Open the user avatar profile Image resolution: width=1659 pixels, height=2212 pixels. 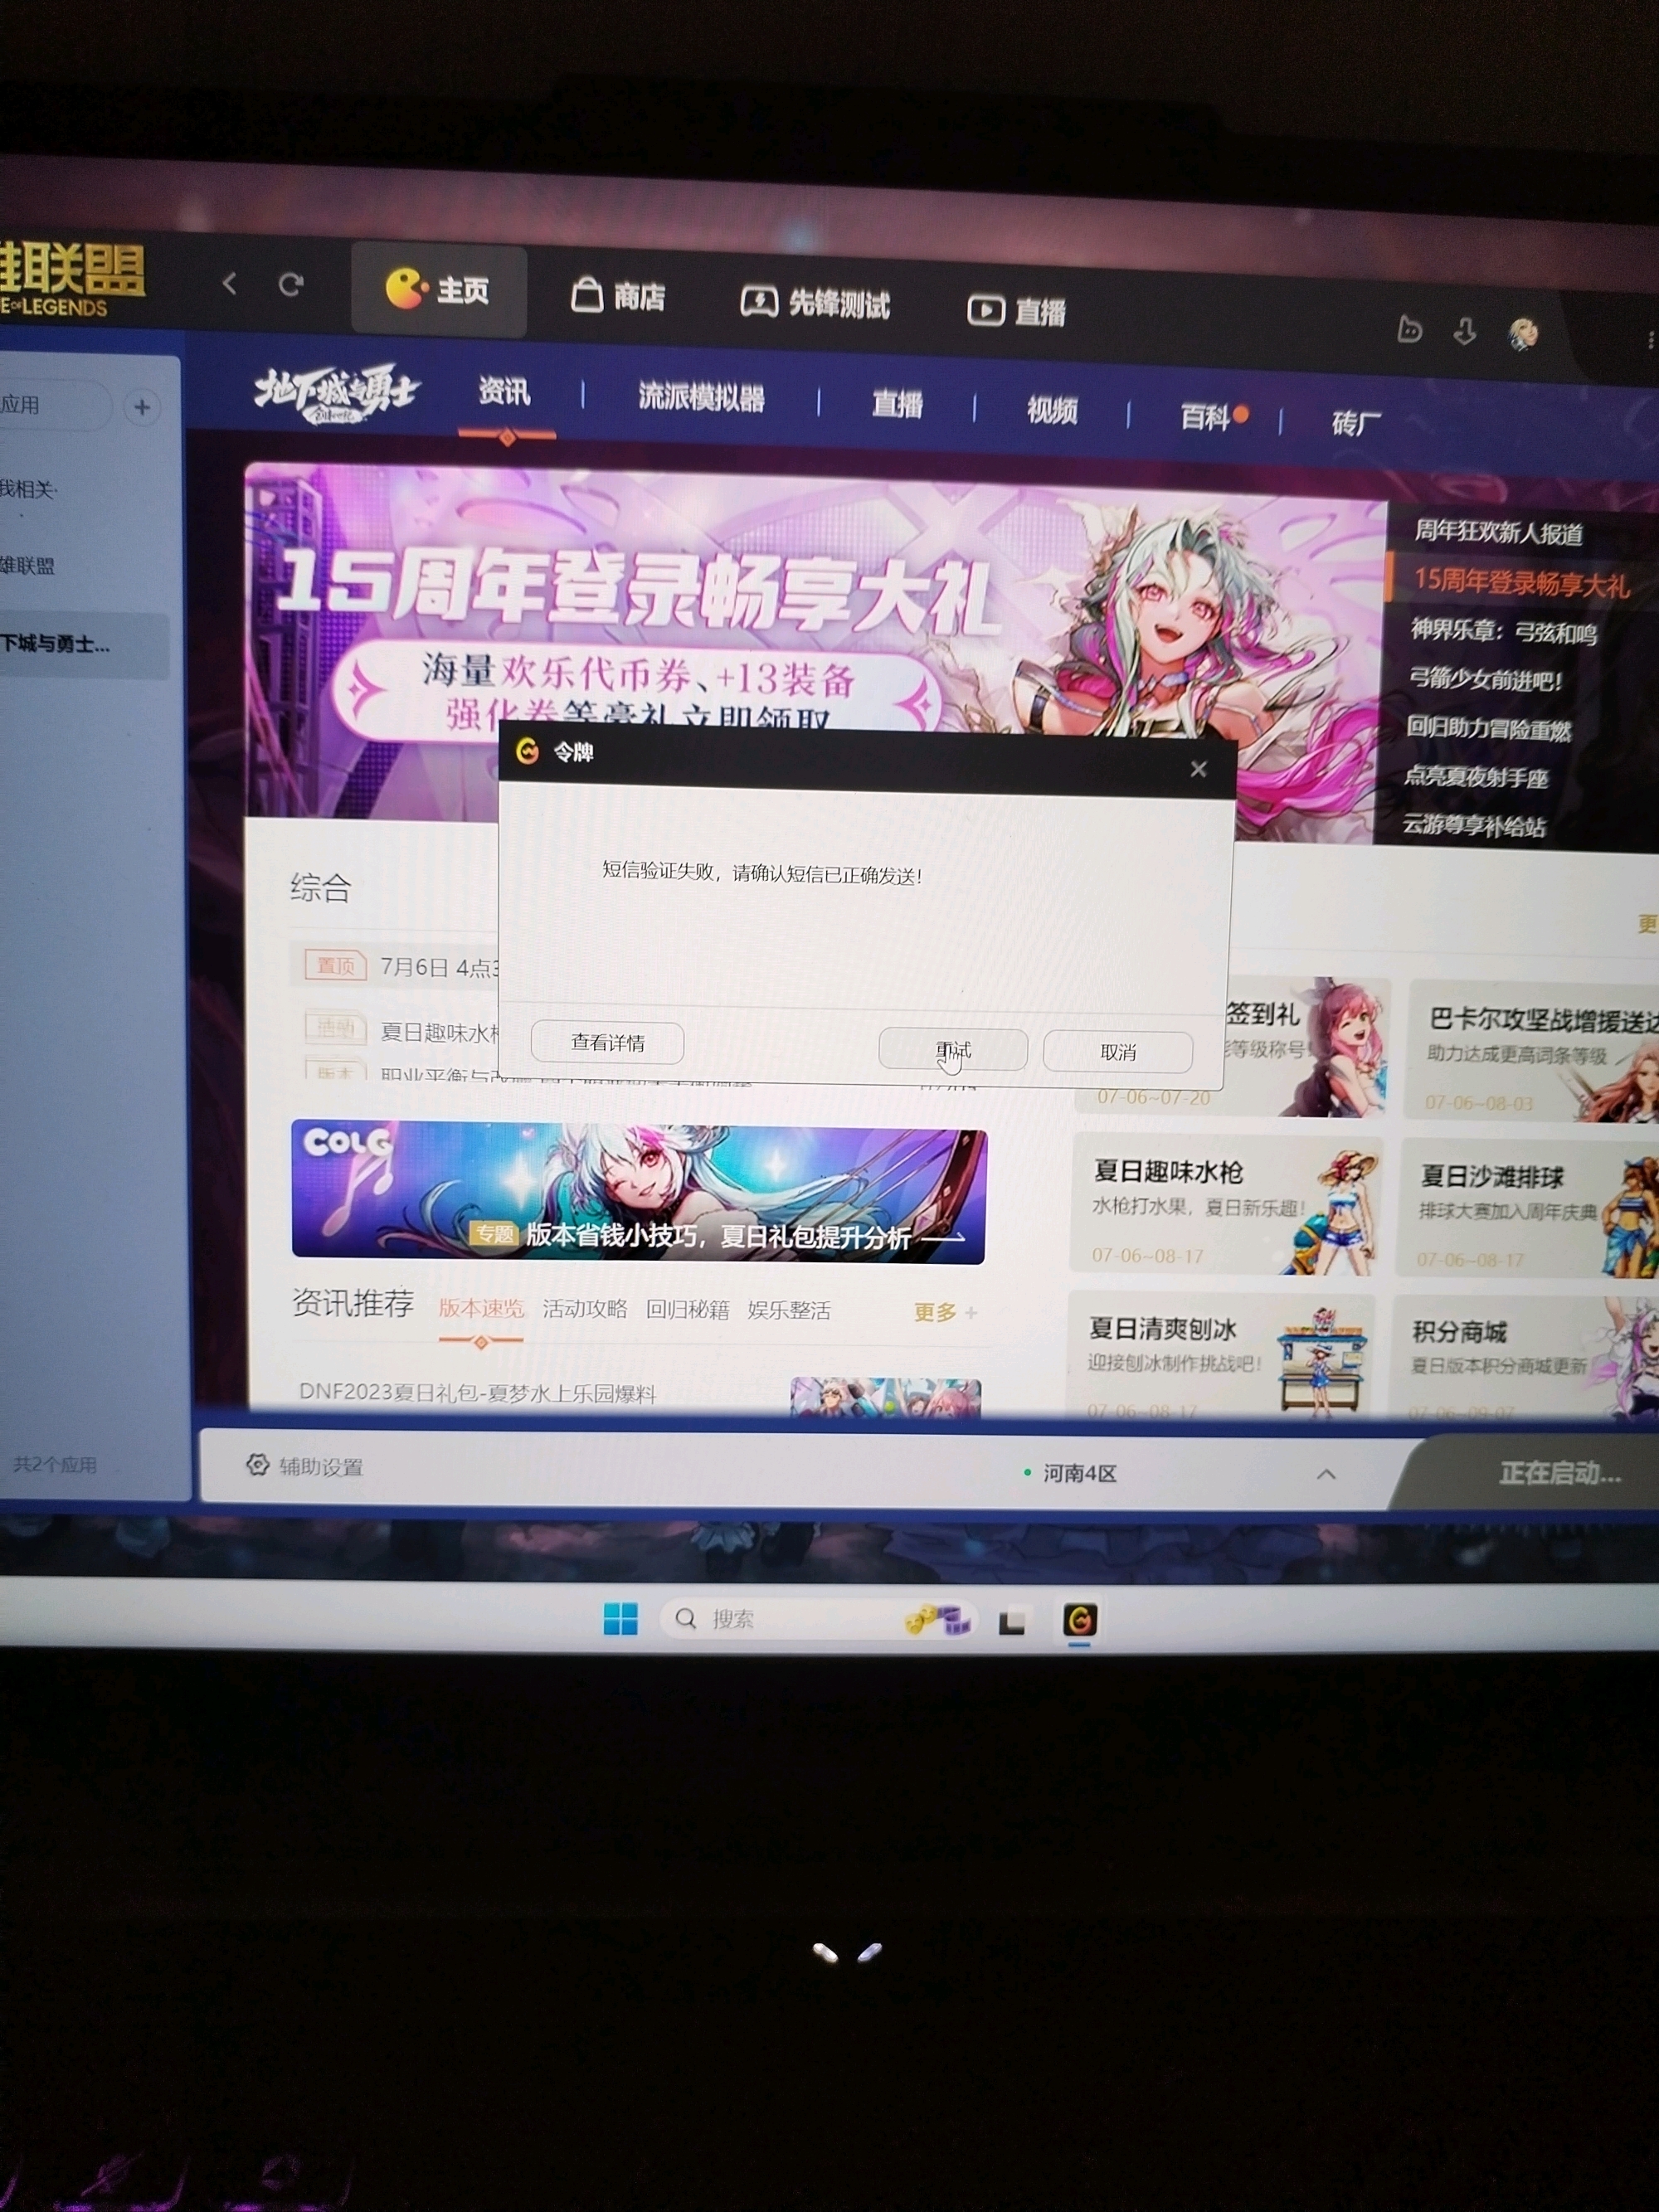[1523, 334]
